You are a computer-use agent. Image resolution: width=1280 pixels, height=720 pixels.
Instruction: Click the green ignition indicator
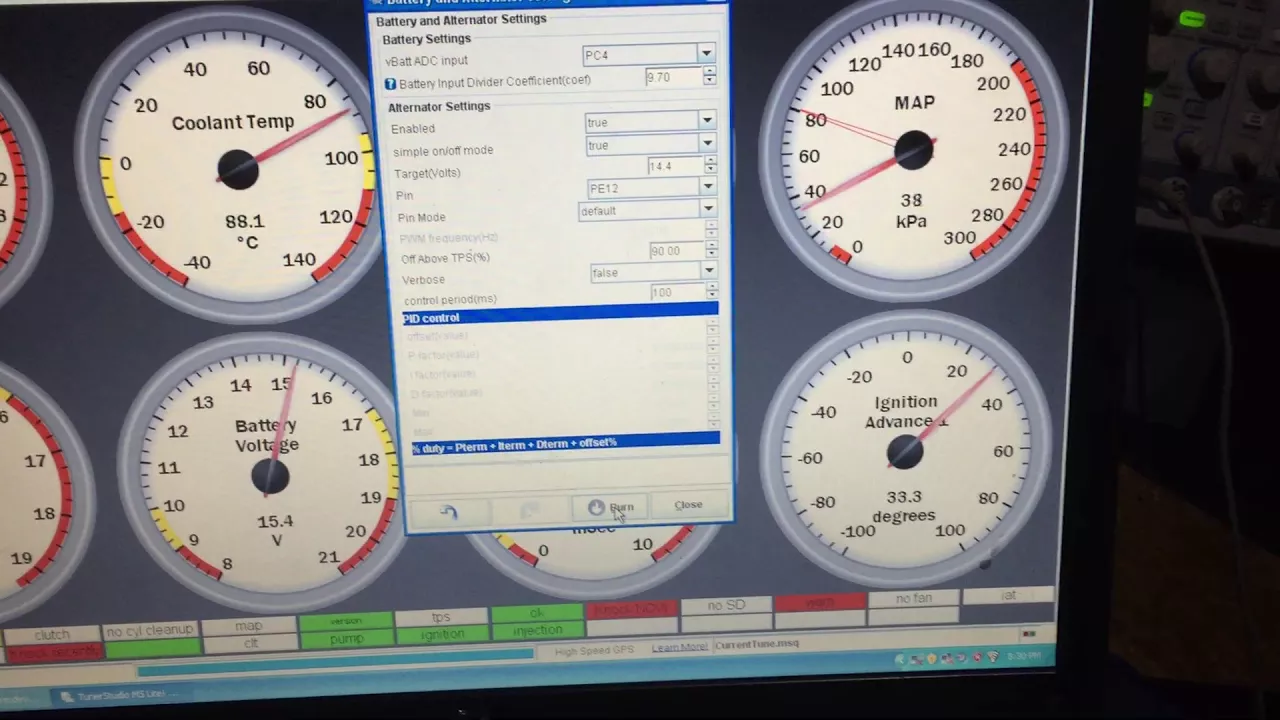click(442, 634)
